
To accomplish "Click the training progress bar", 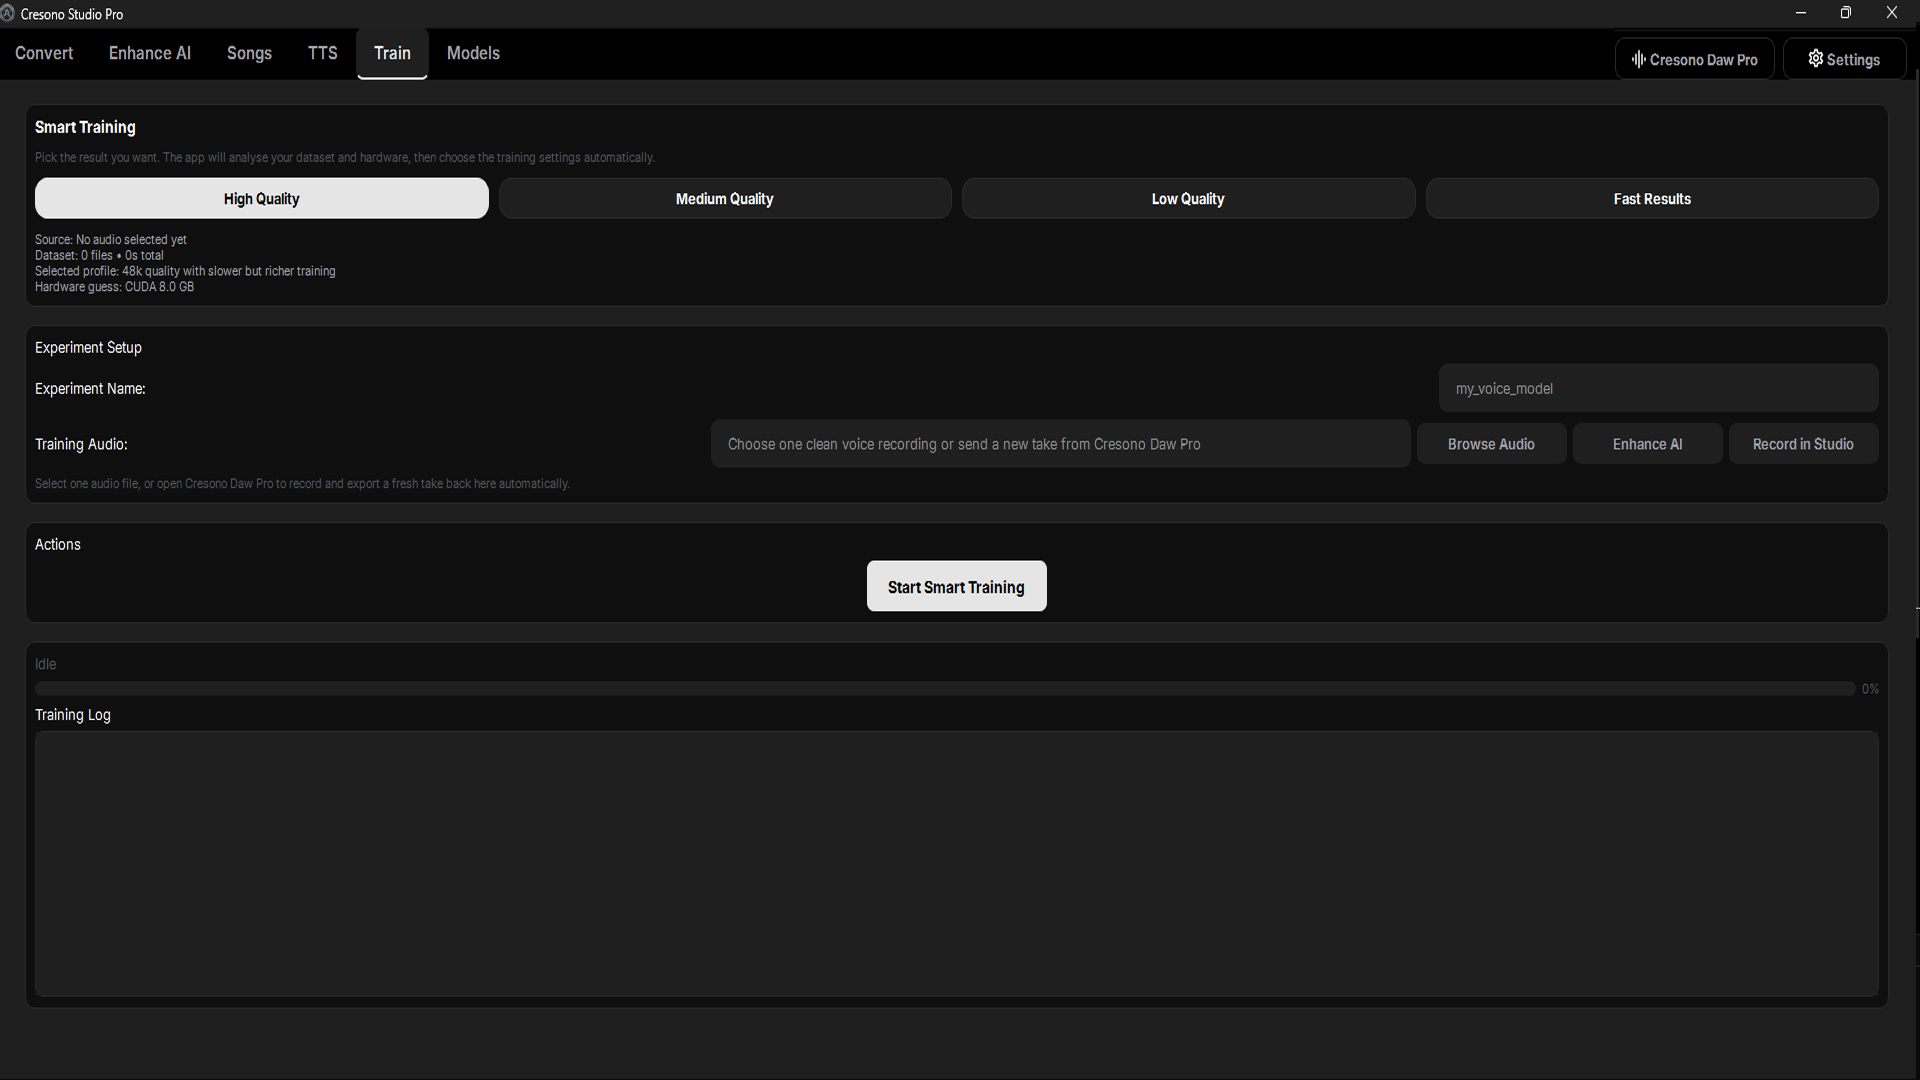I will click(944, 689).
